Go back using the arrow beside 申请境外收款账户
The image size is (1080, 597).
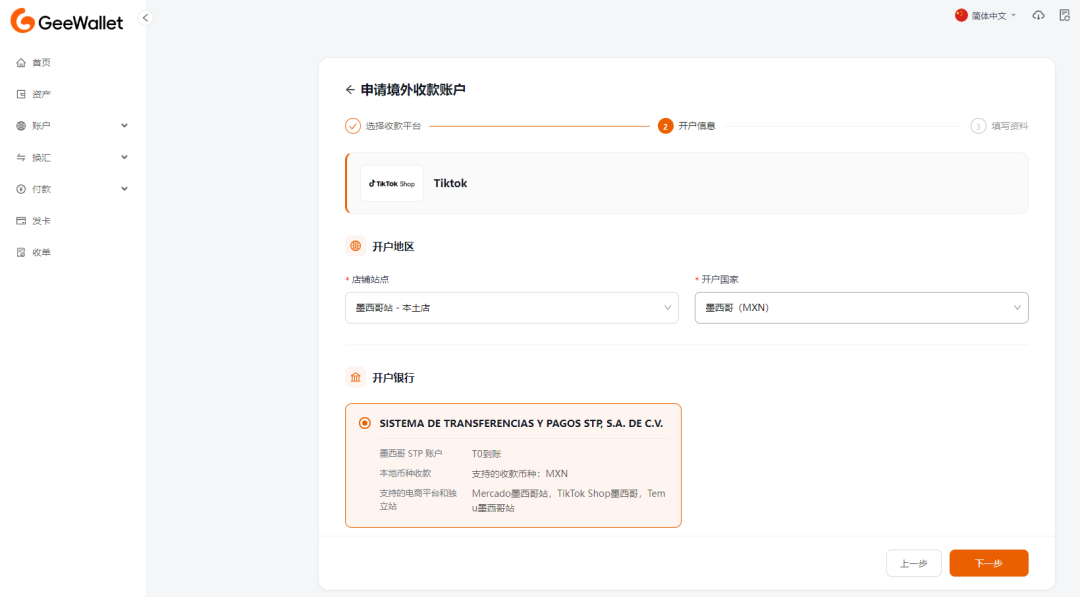coord(350,90)
